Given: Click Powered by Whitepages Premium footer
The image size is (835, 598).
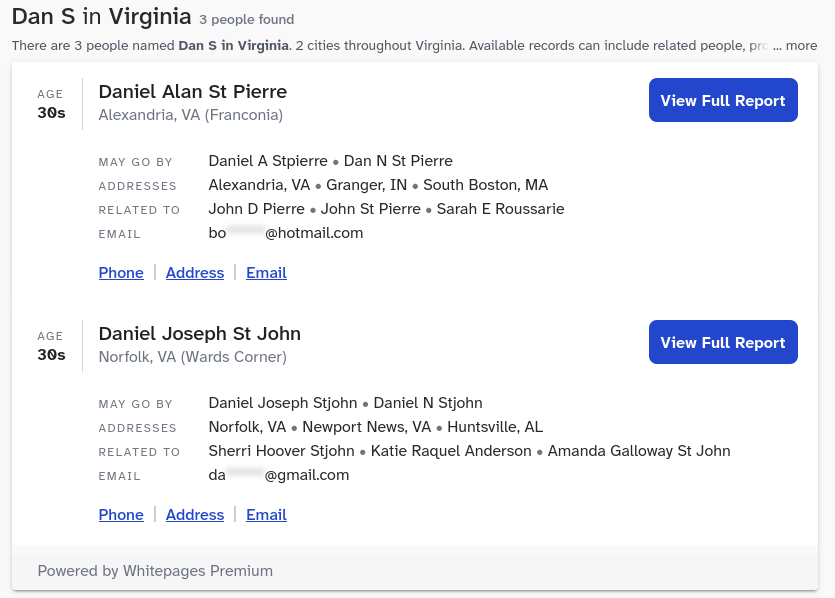Looking at the screenshot, I should tap(155, 570).
